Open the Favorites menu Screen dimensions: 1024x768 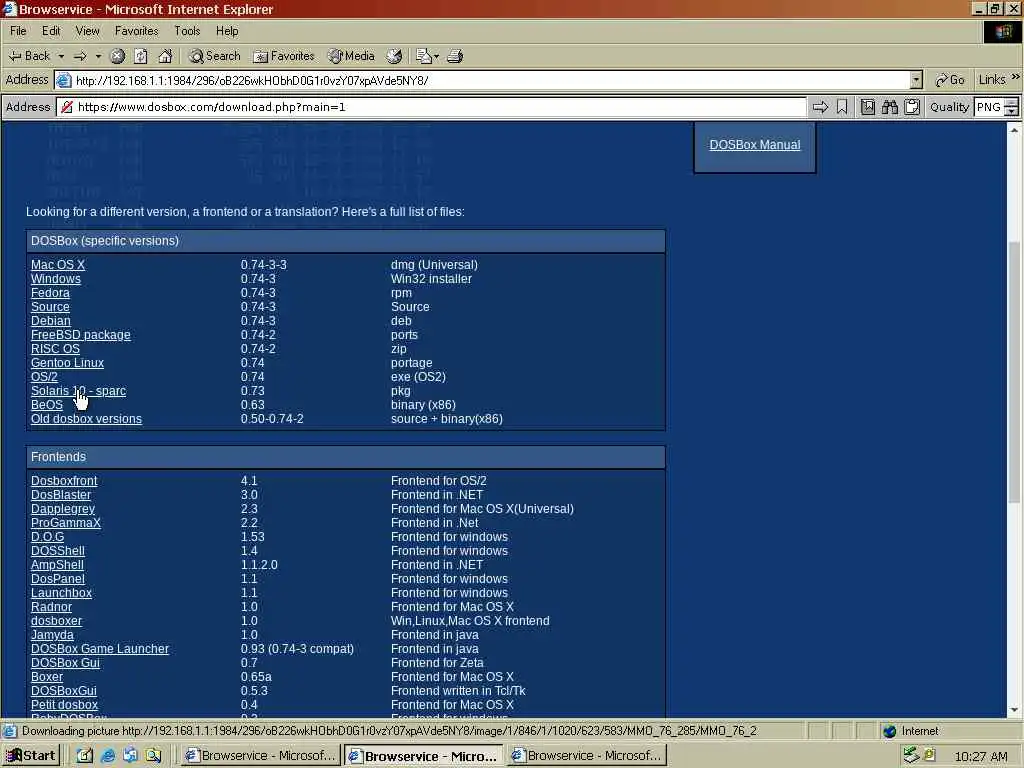[x=136, y=31]
